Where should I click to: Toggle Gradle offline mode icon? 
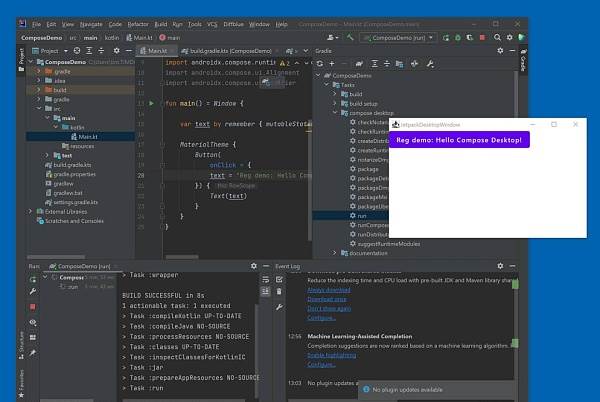click(x=414, y=64)
